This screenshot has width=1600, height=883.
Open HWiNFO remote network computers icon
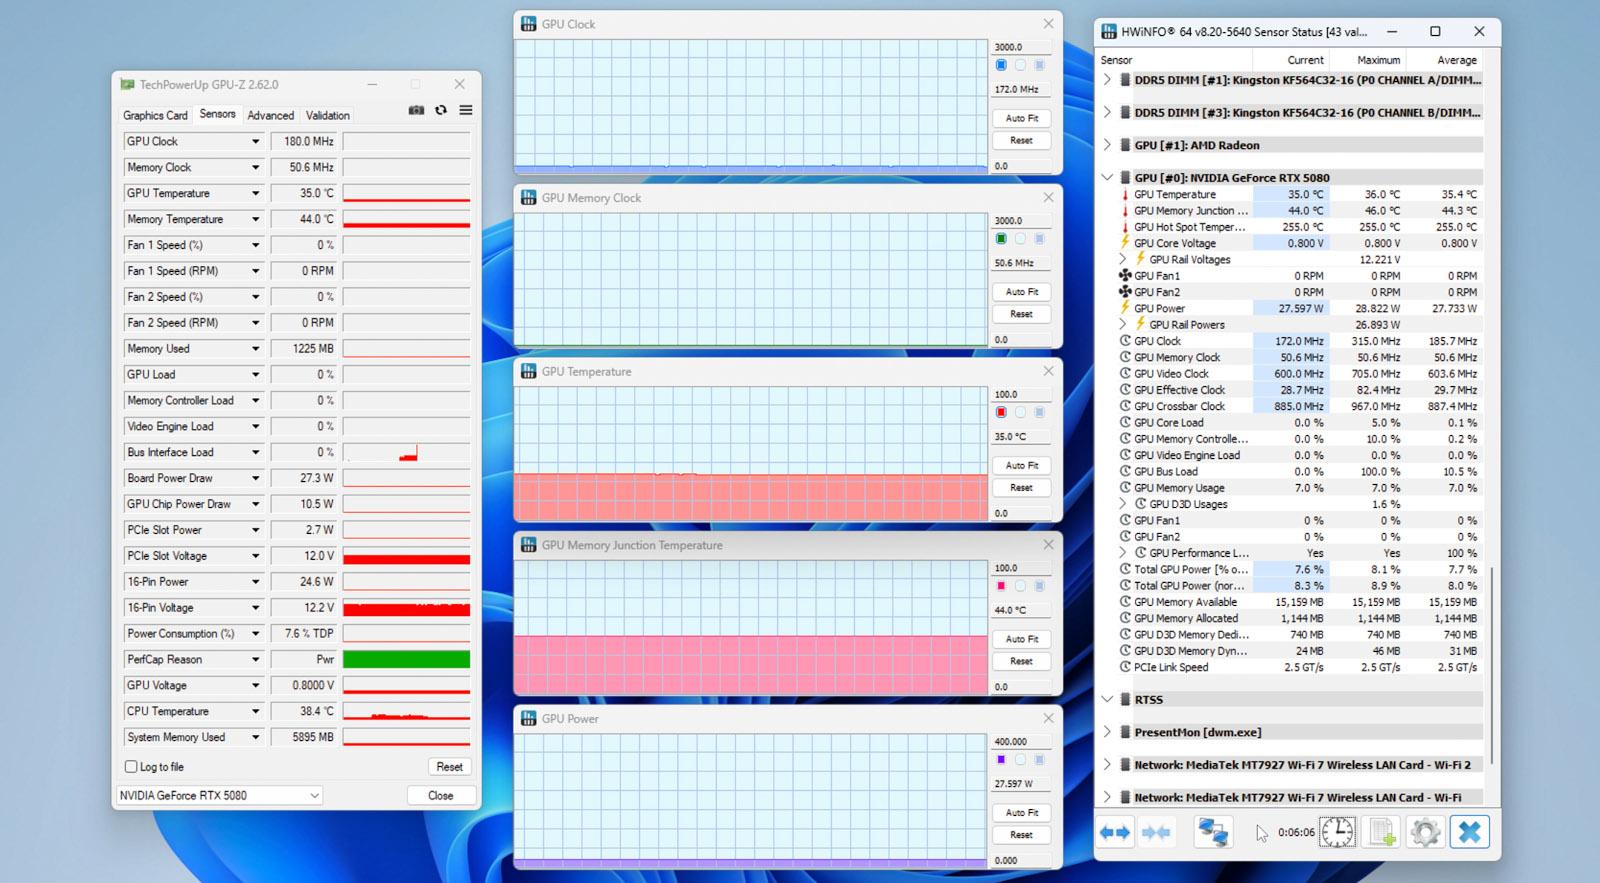1213,832
